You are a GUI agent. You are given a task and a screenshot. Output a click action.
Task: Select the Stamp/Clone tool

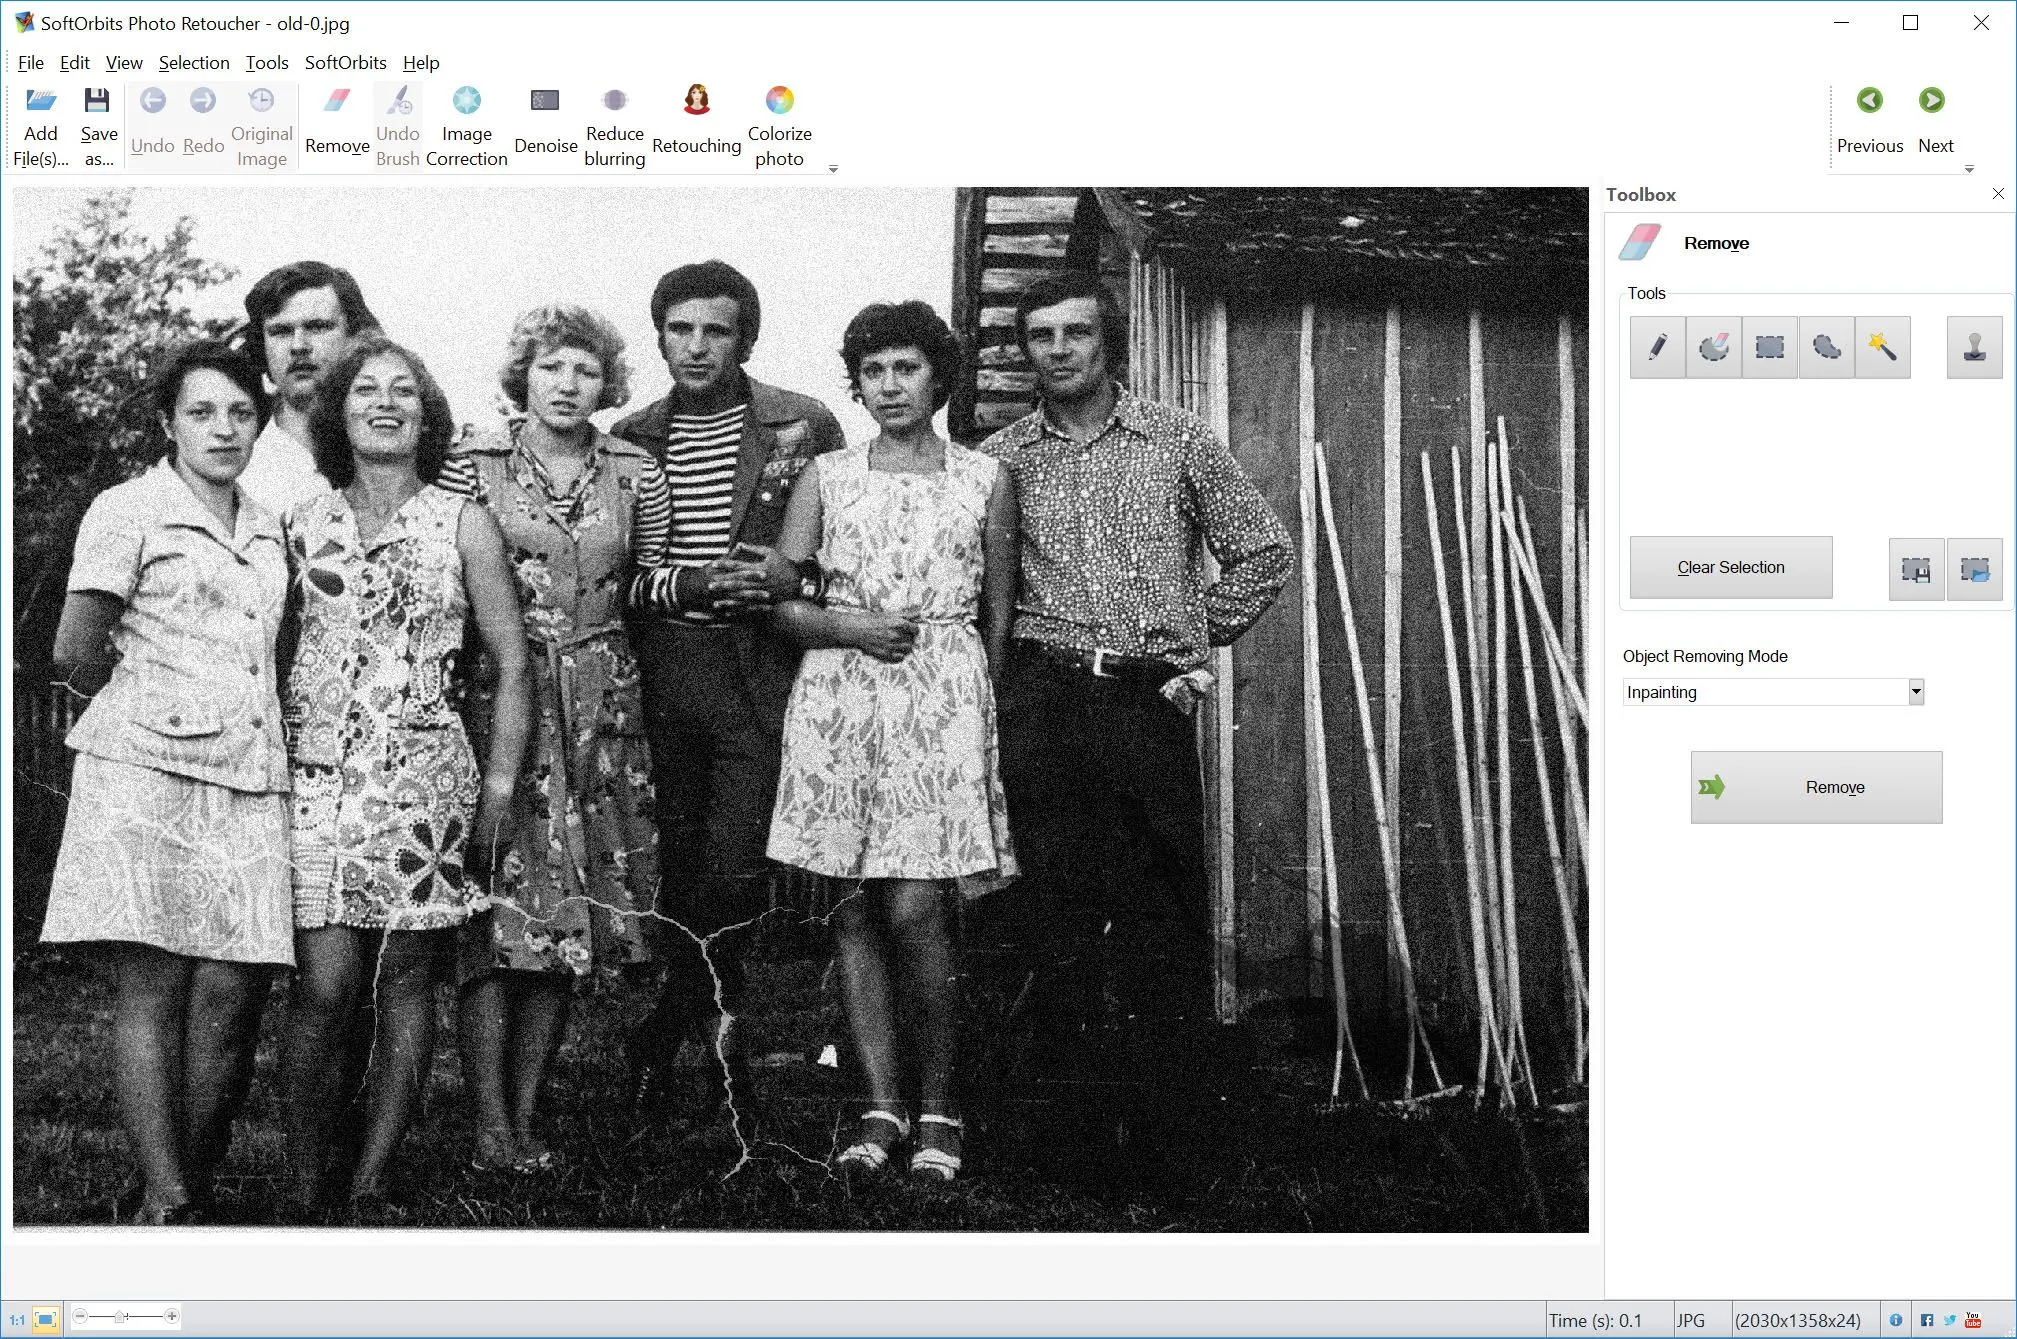(x=1974, y=347)
